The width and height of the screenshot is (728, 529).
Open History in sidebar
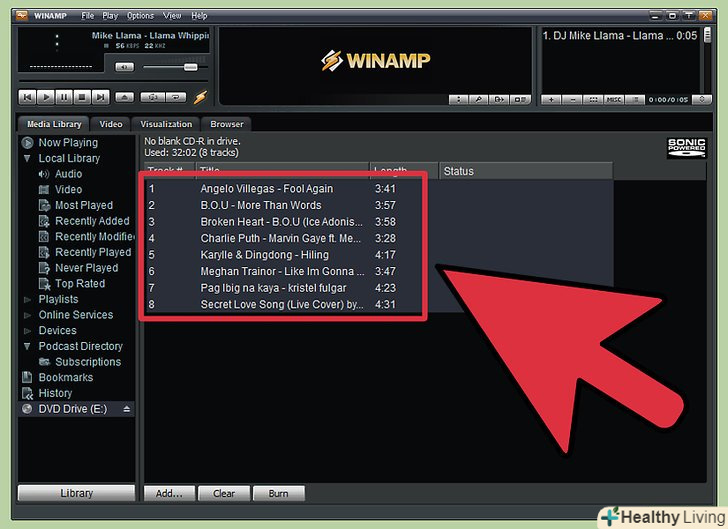[55, 393]
